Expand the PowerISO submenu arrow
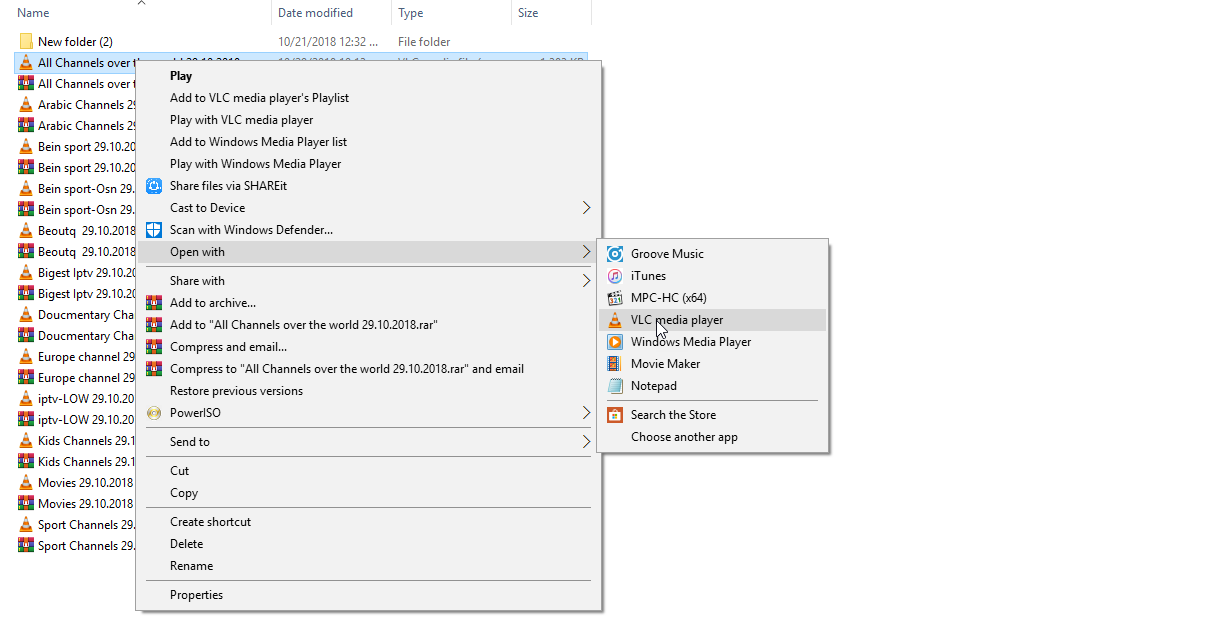 tap(586, 413)
